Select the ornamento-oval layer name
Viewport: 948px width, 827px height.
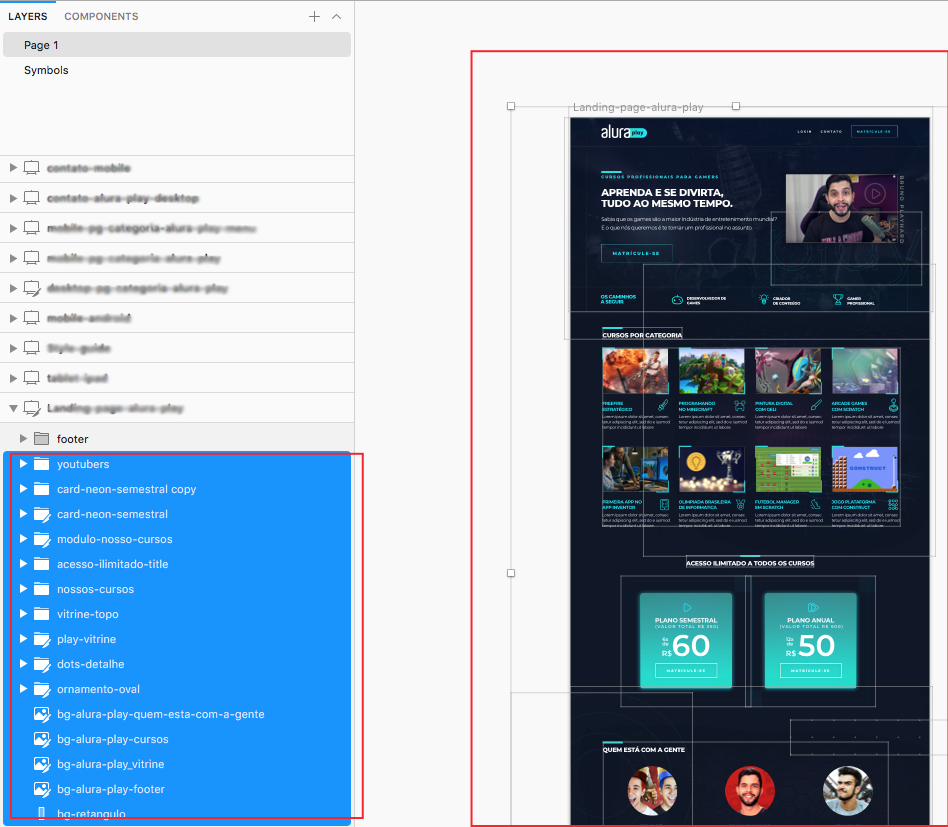pyautogui.click(x=98, y=689)
